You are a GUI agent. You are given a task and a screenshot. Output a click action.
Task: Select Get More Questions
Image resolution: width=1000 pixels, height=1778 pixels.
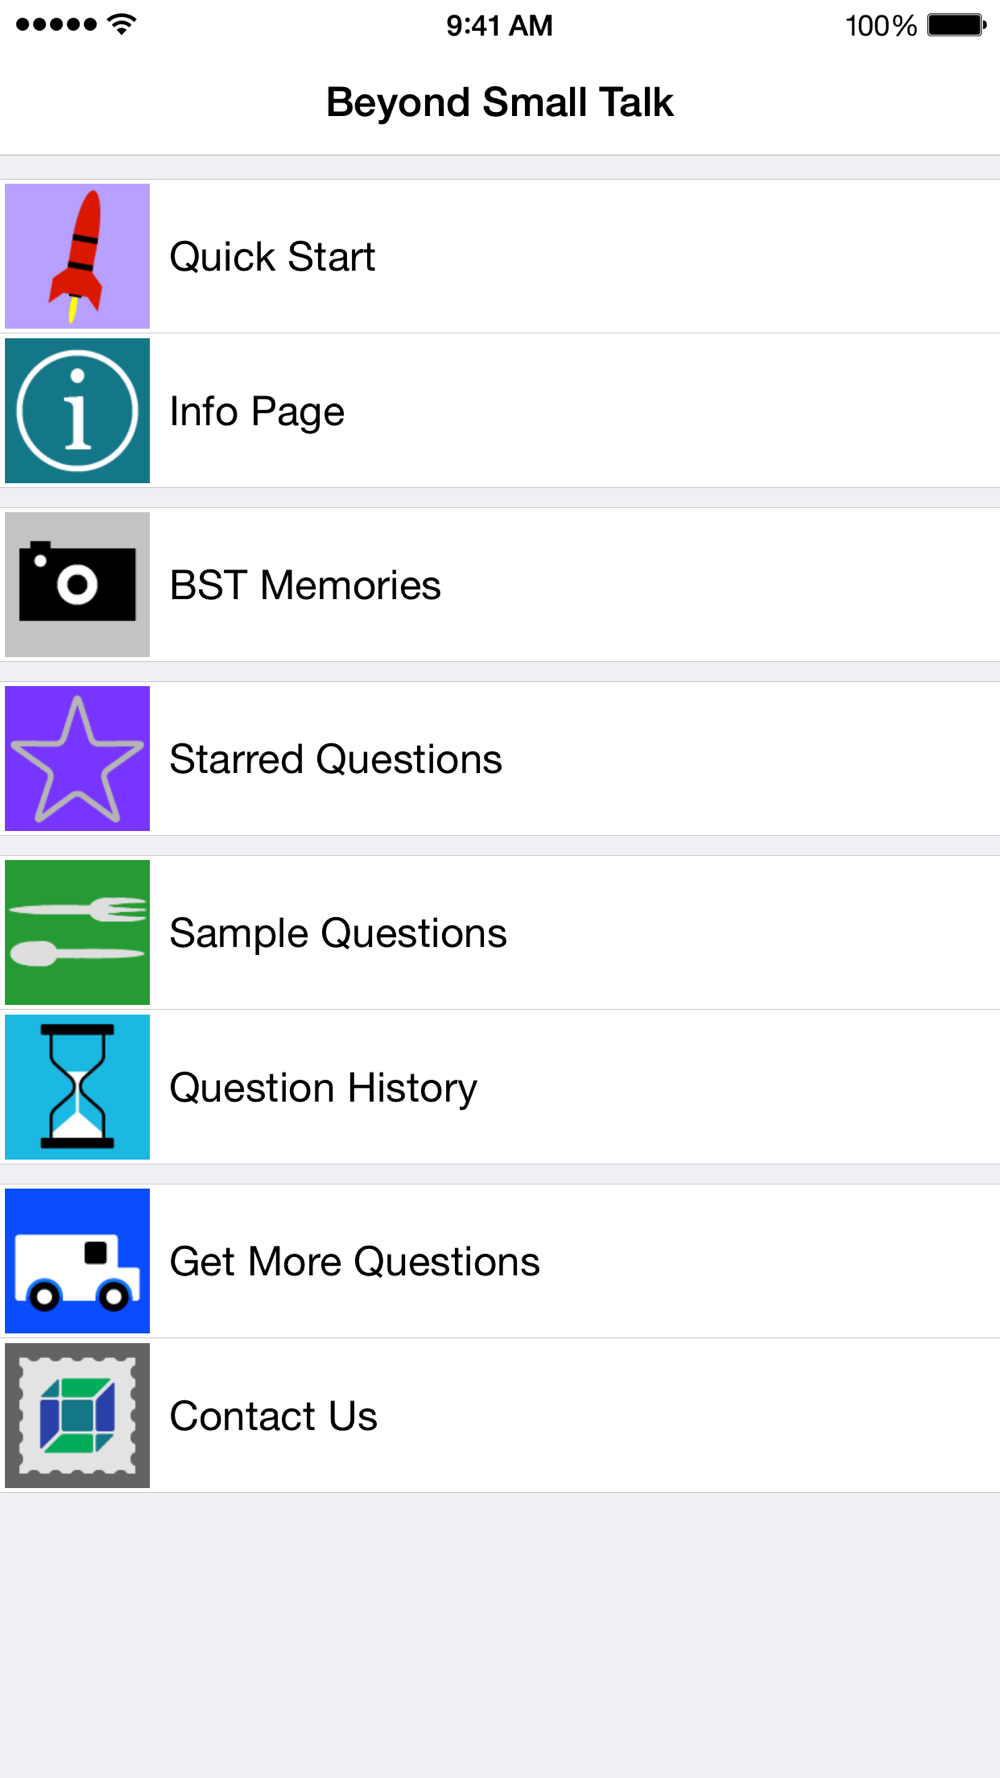point(354,1262)
